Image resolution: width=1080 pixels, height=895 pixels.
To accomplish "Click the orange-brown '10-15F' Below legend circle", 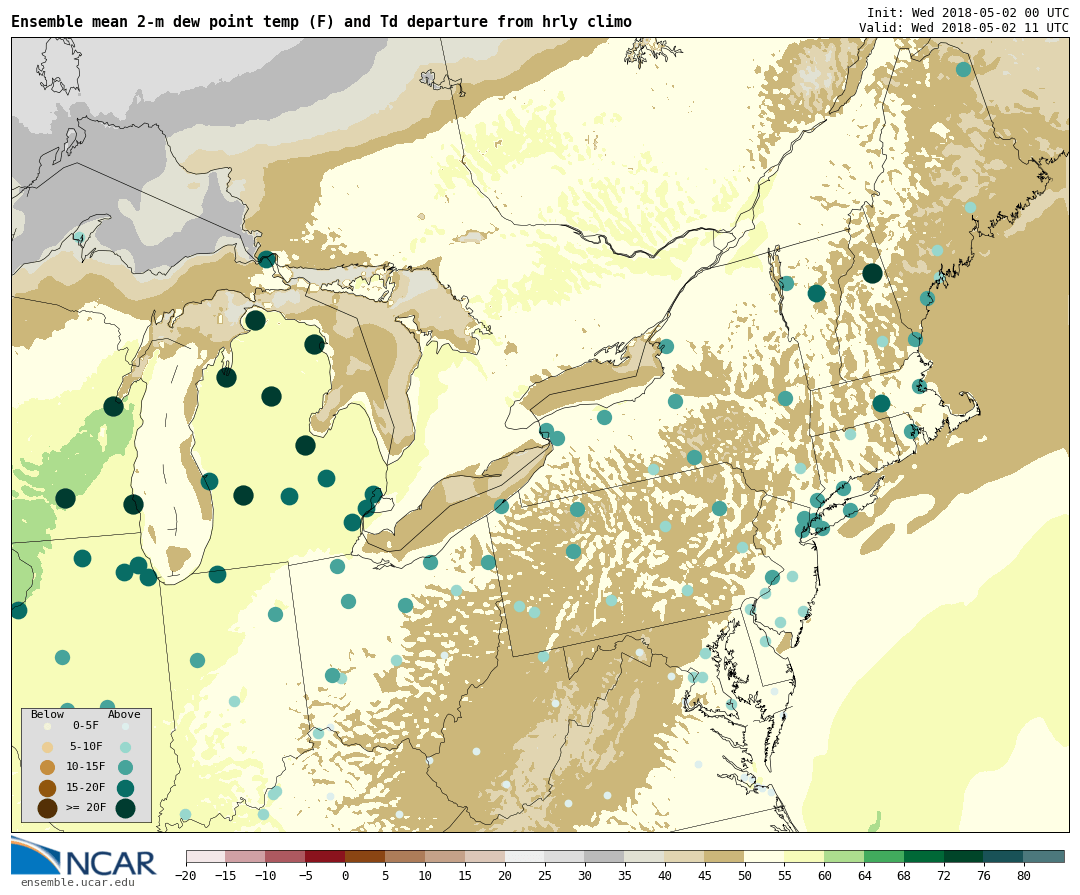I will (x=47, y=767).
